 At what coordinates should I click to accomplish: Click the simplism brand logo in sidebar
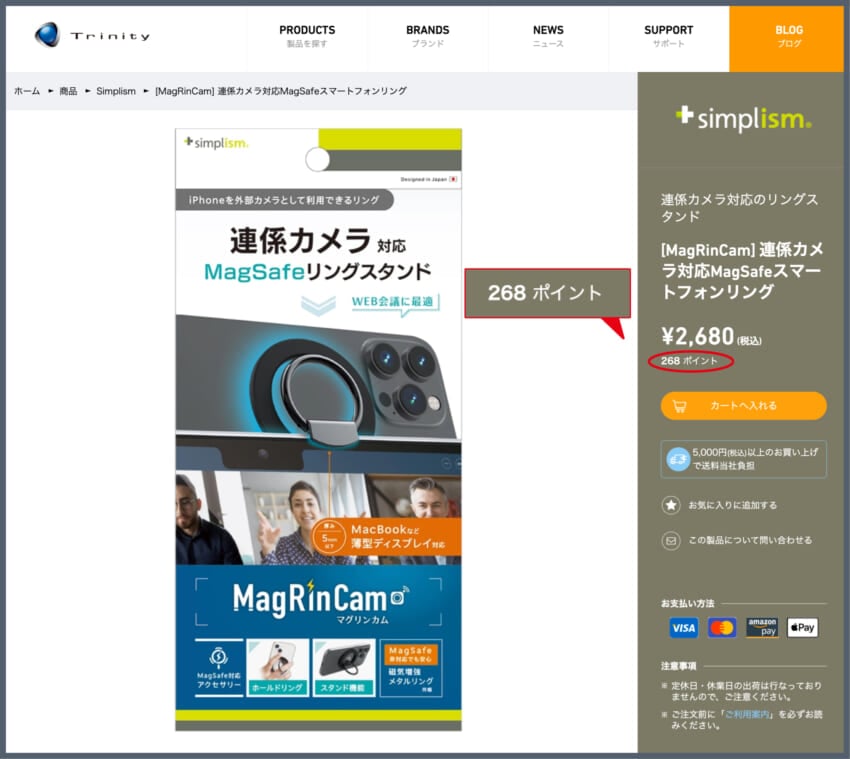point(743,119)
